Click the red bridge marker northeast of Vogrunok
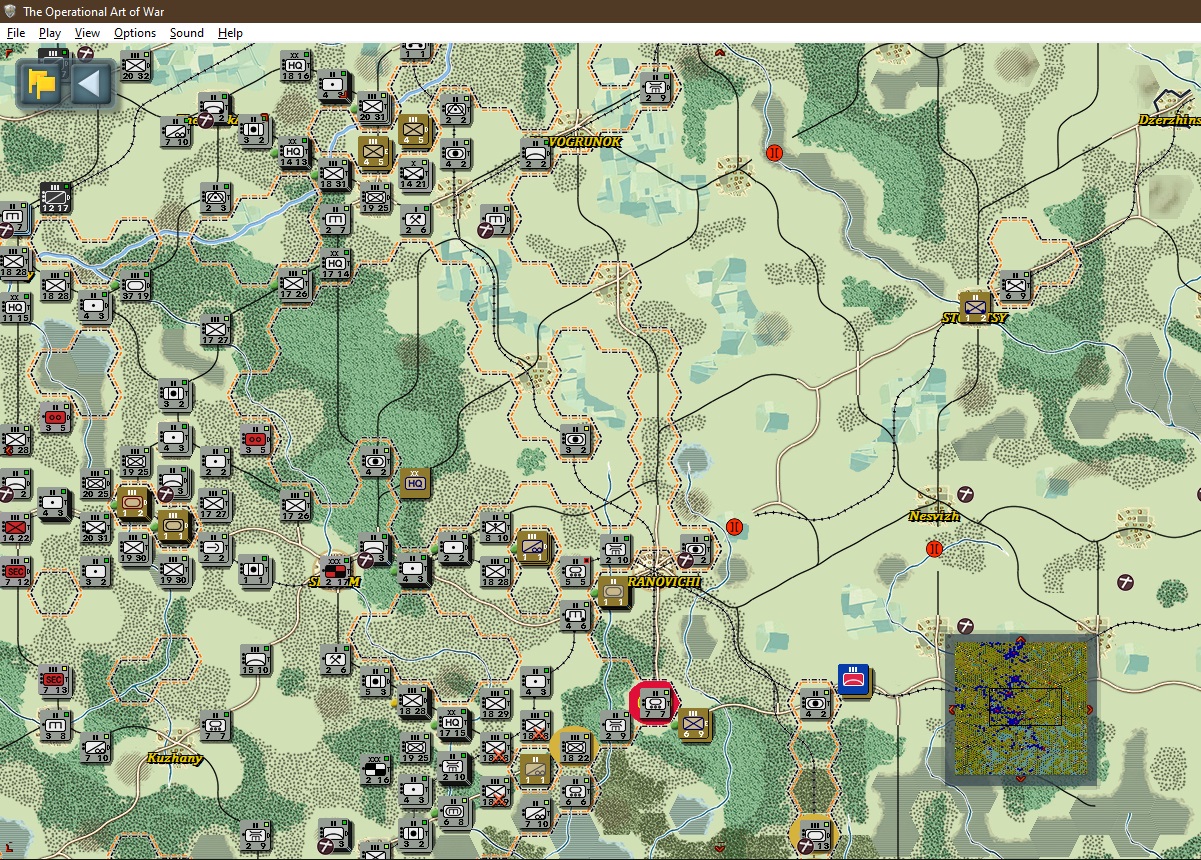Image resolution: width=1201 pixels, height=860 pixels. [x=774, y=153]
